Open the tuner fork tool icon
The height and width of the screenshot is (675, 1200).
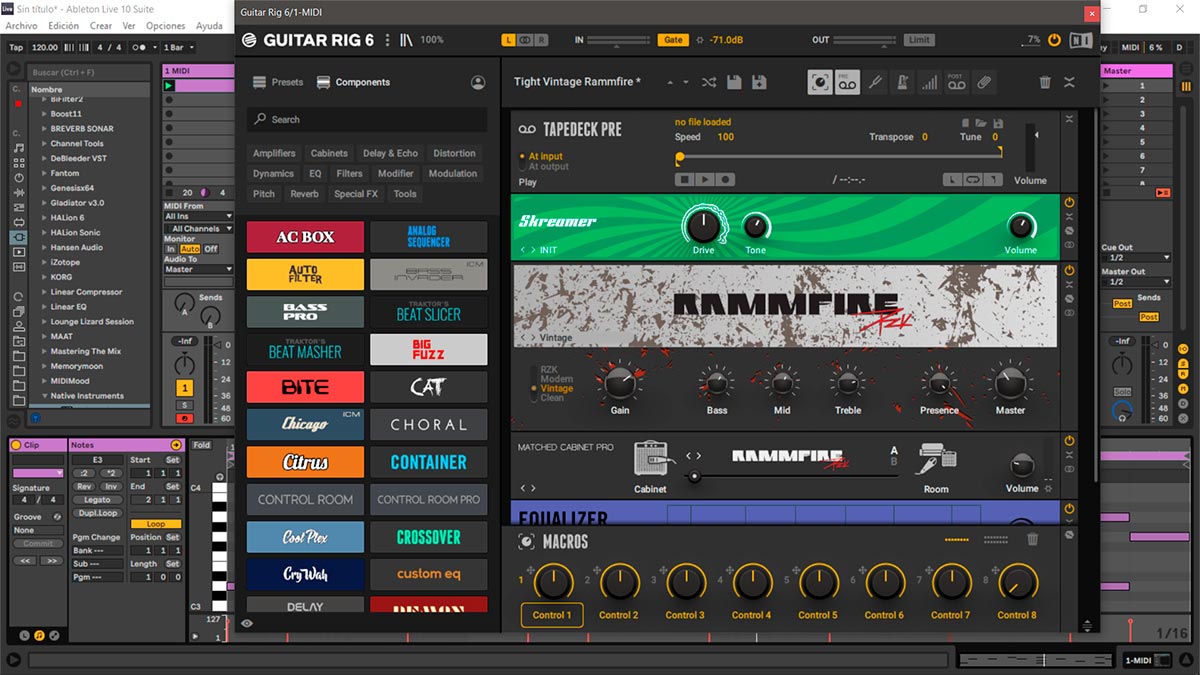point(875,82)
